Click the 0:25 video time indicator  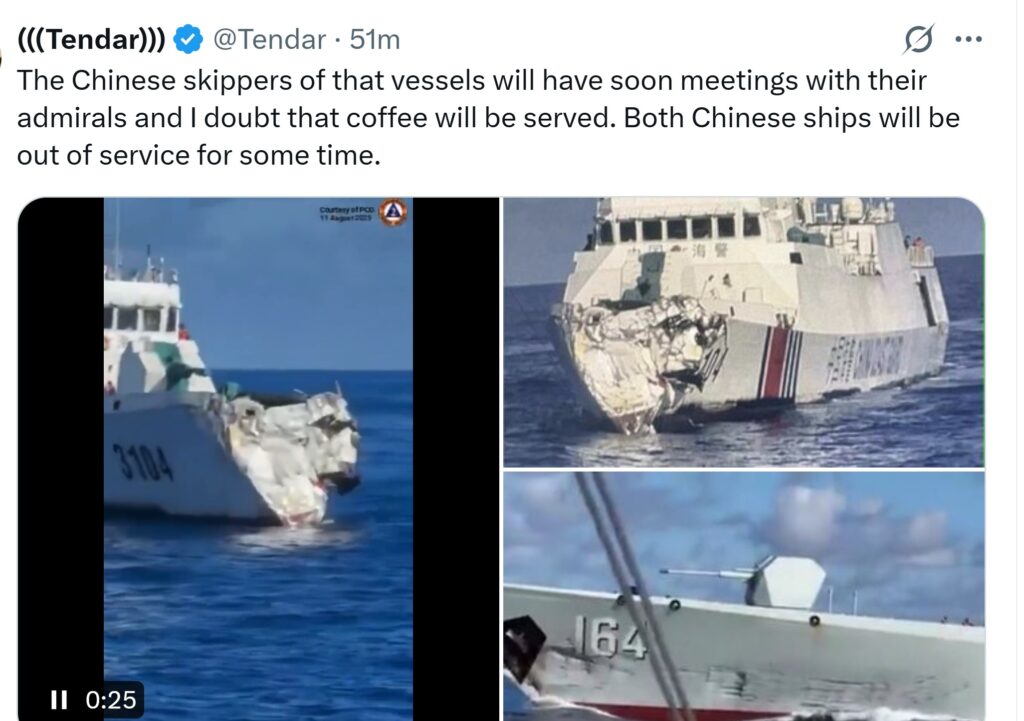(x=111, y=699)
